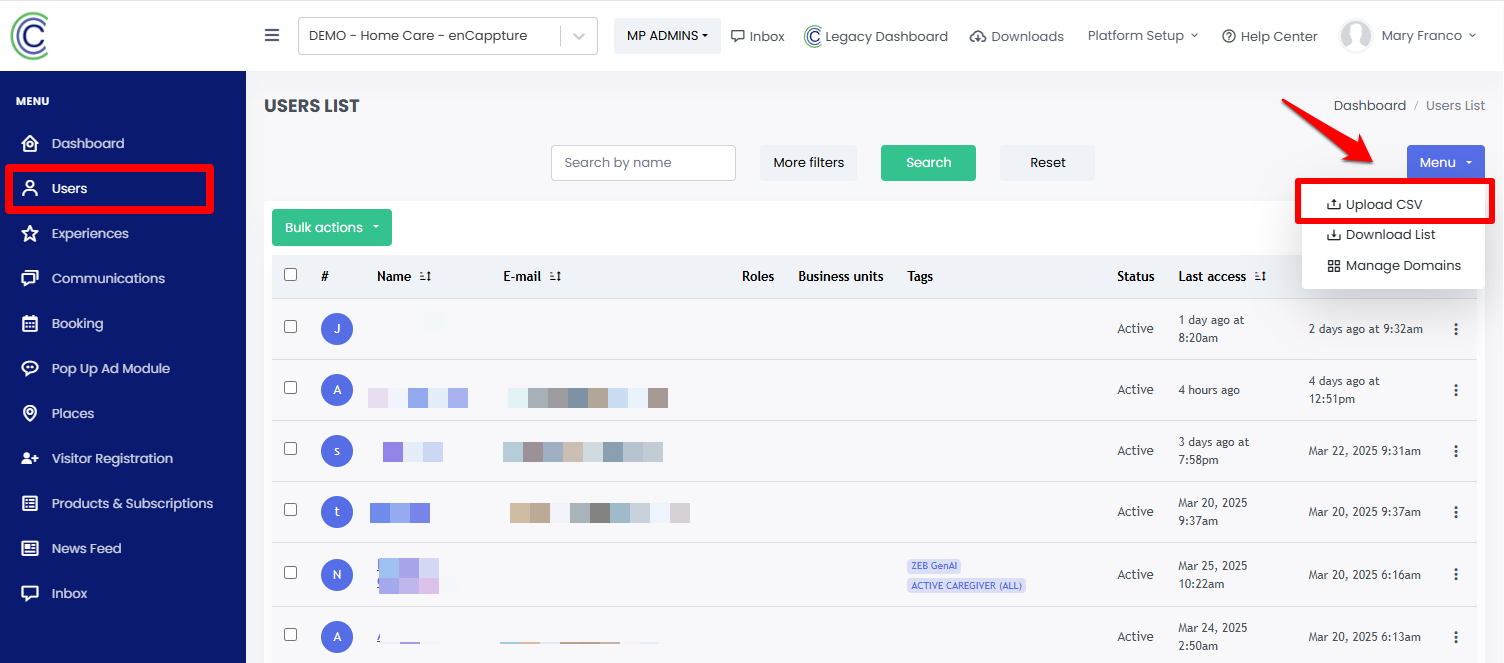Select Experiences in the left menu
The width and height of the screenshot is (1504, 663).
(x=91, y=233)
